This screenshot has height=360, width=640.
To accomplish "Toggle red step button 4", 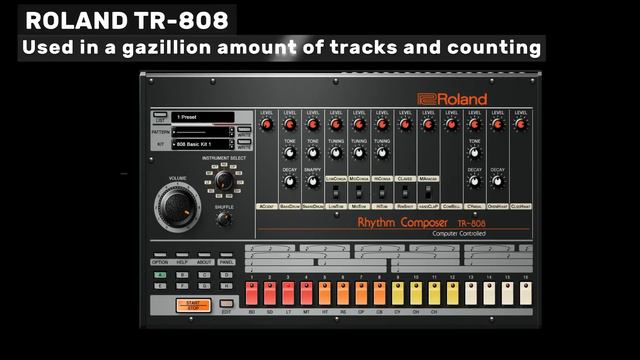I will pyautogui.click(x=307, y=293).
